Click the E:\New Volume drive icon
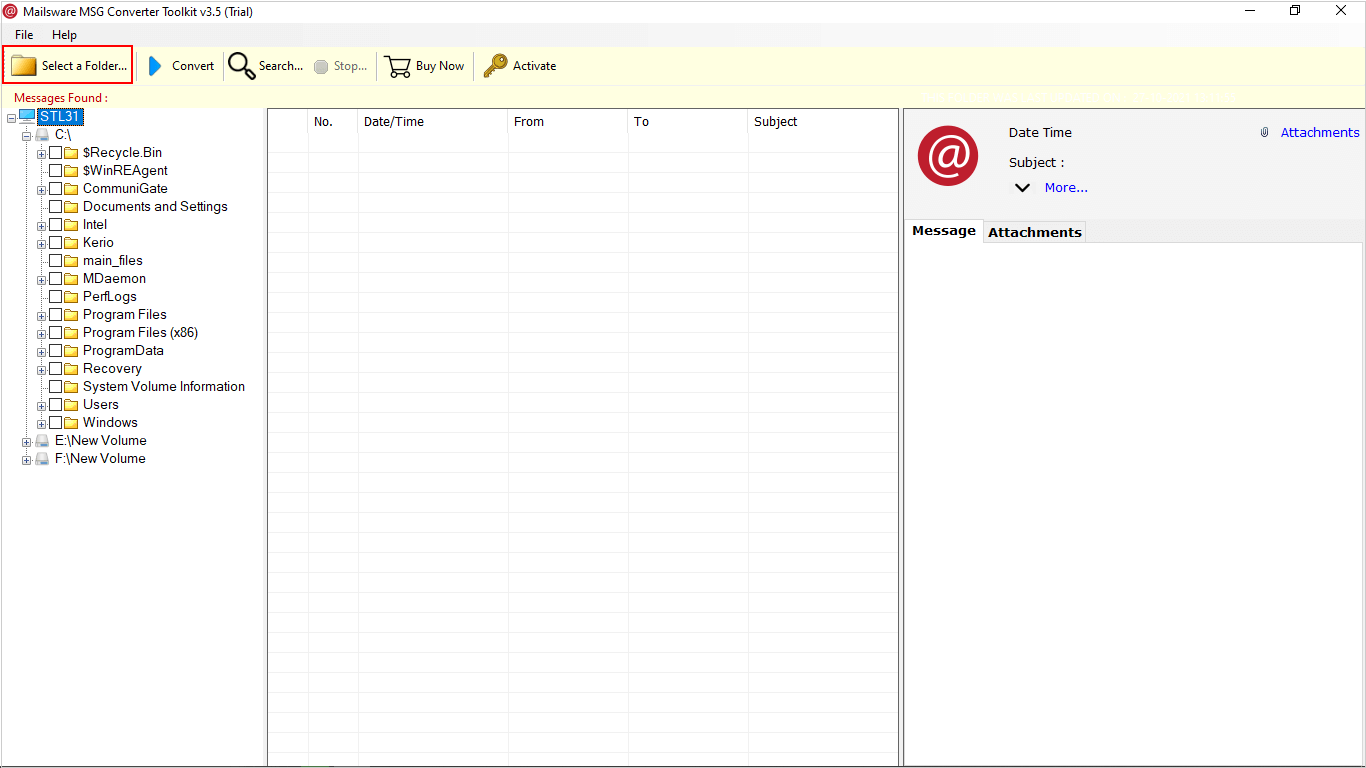The width and height of the screenshot is (1366, 768). (42, 441)
